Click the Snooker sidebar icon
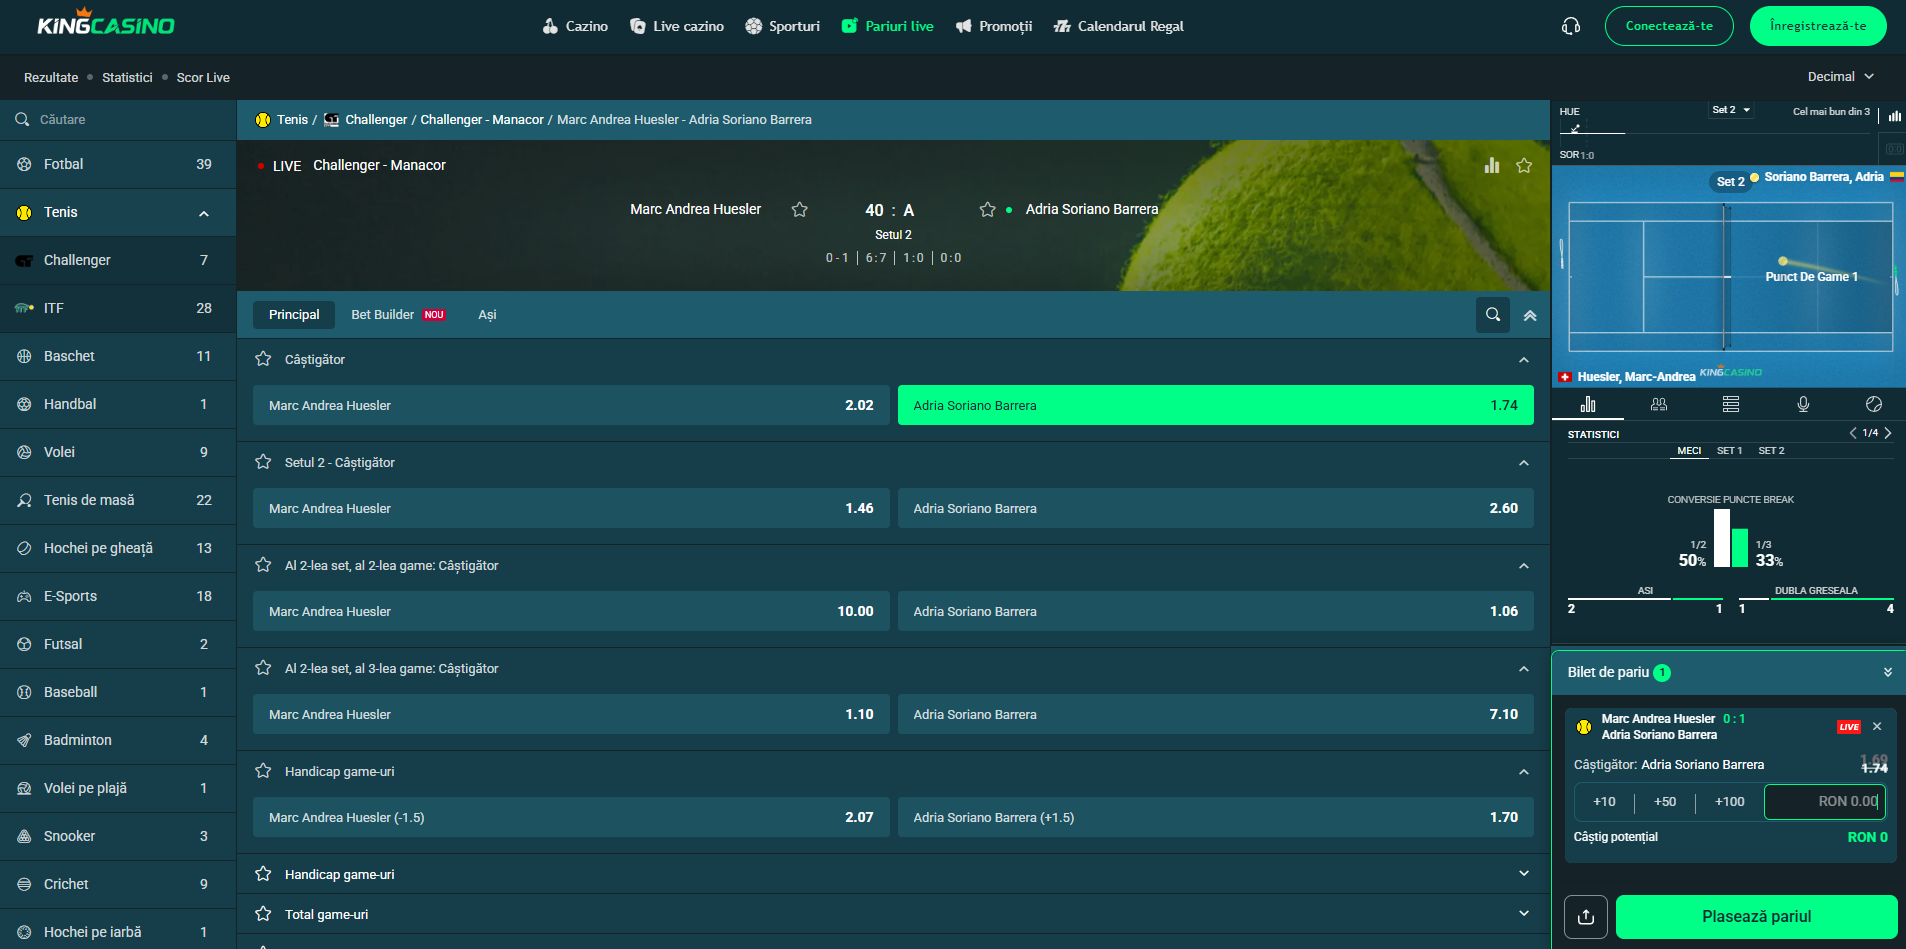This screenshot has width=1906, height=949. point(24,836)
